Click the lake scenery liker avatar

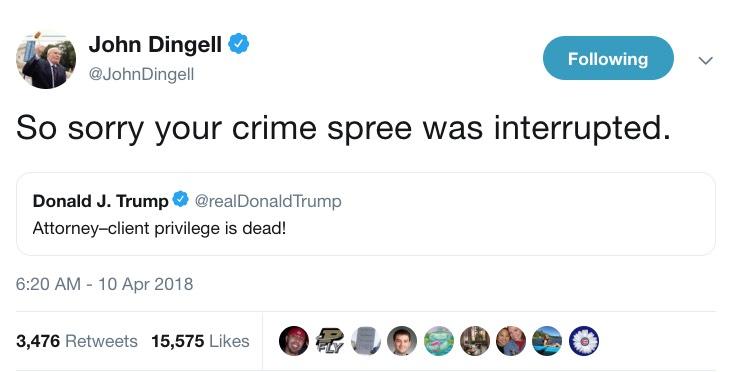click(x=547, y=340)
